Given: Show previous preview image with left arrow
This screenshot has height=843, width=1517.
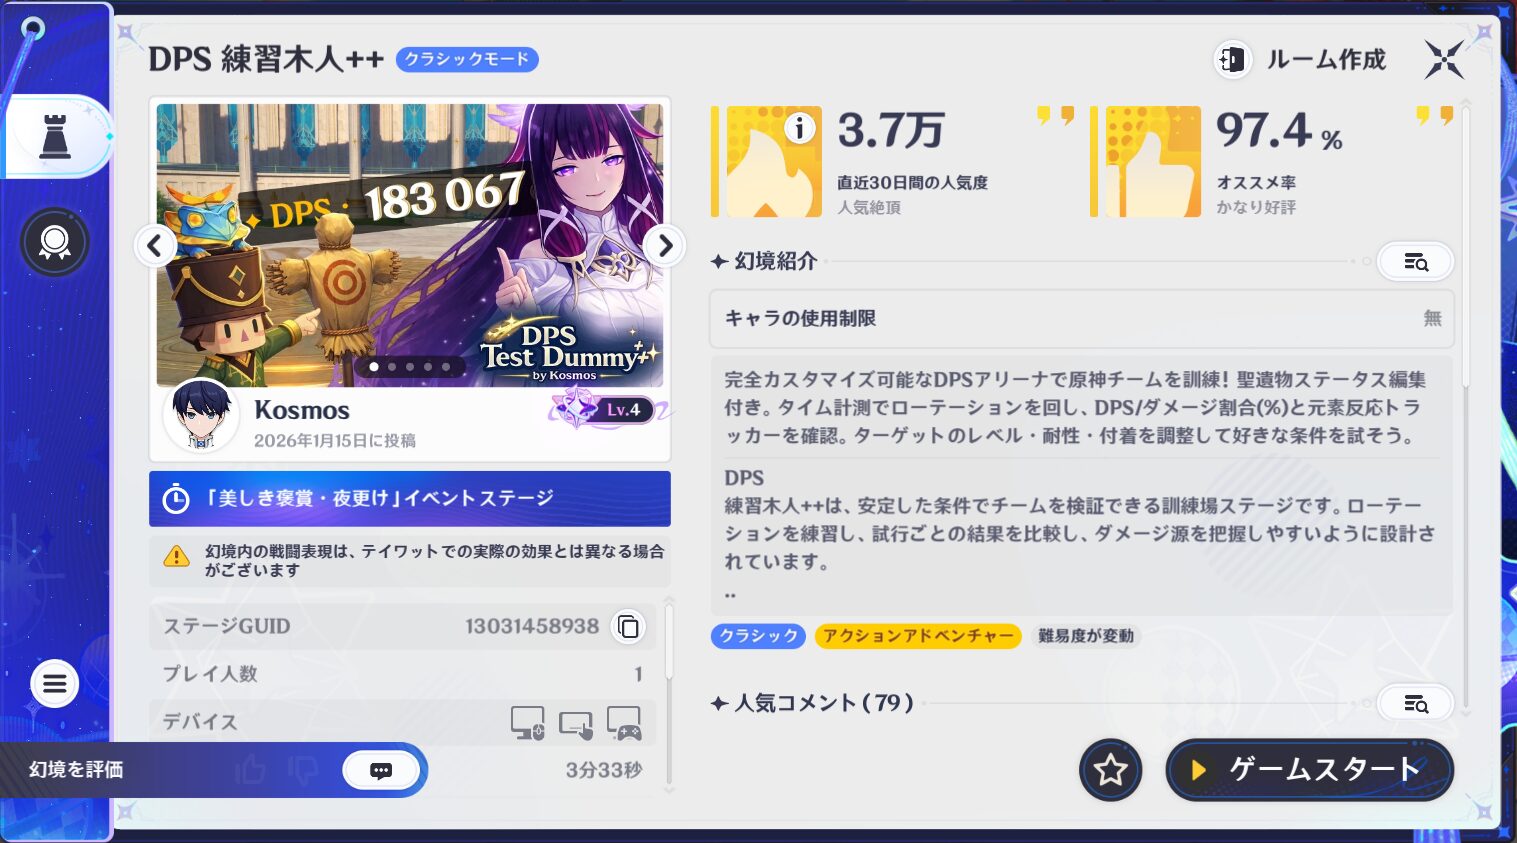Looking at the screenshot, I should pos(155,245).
